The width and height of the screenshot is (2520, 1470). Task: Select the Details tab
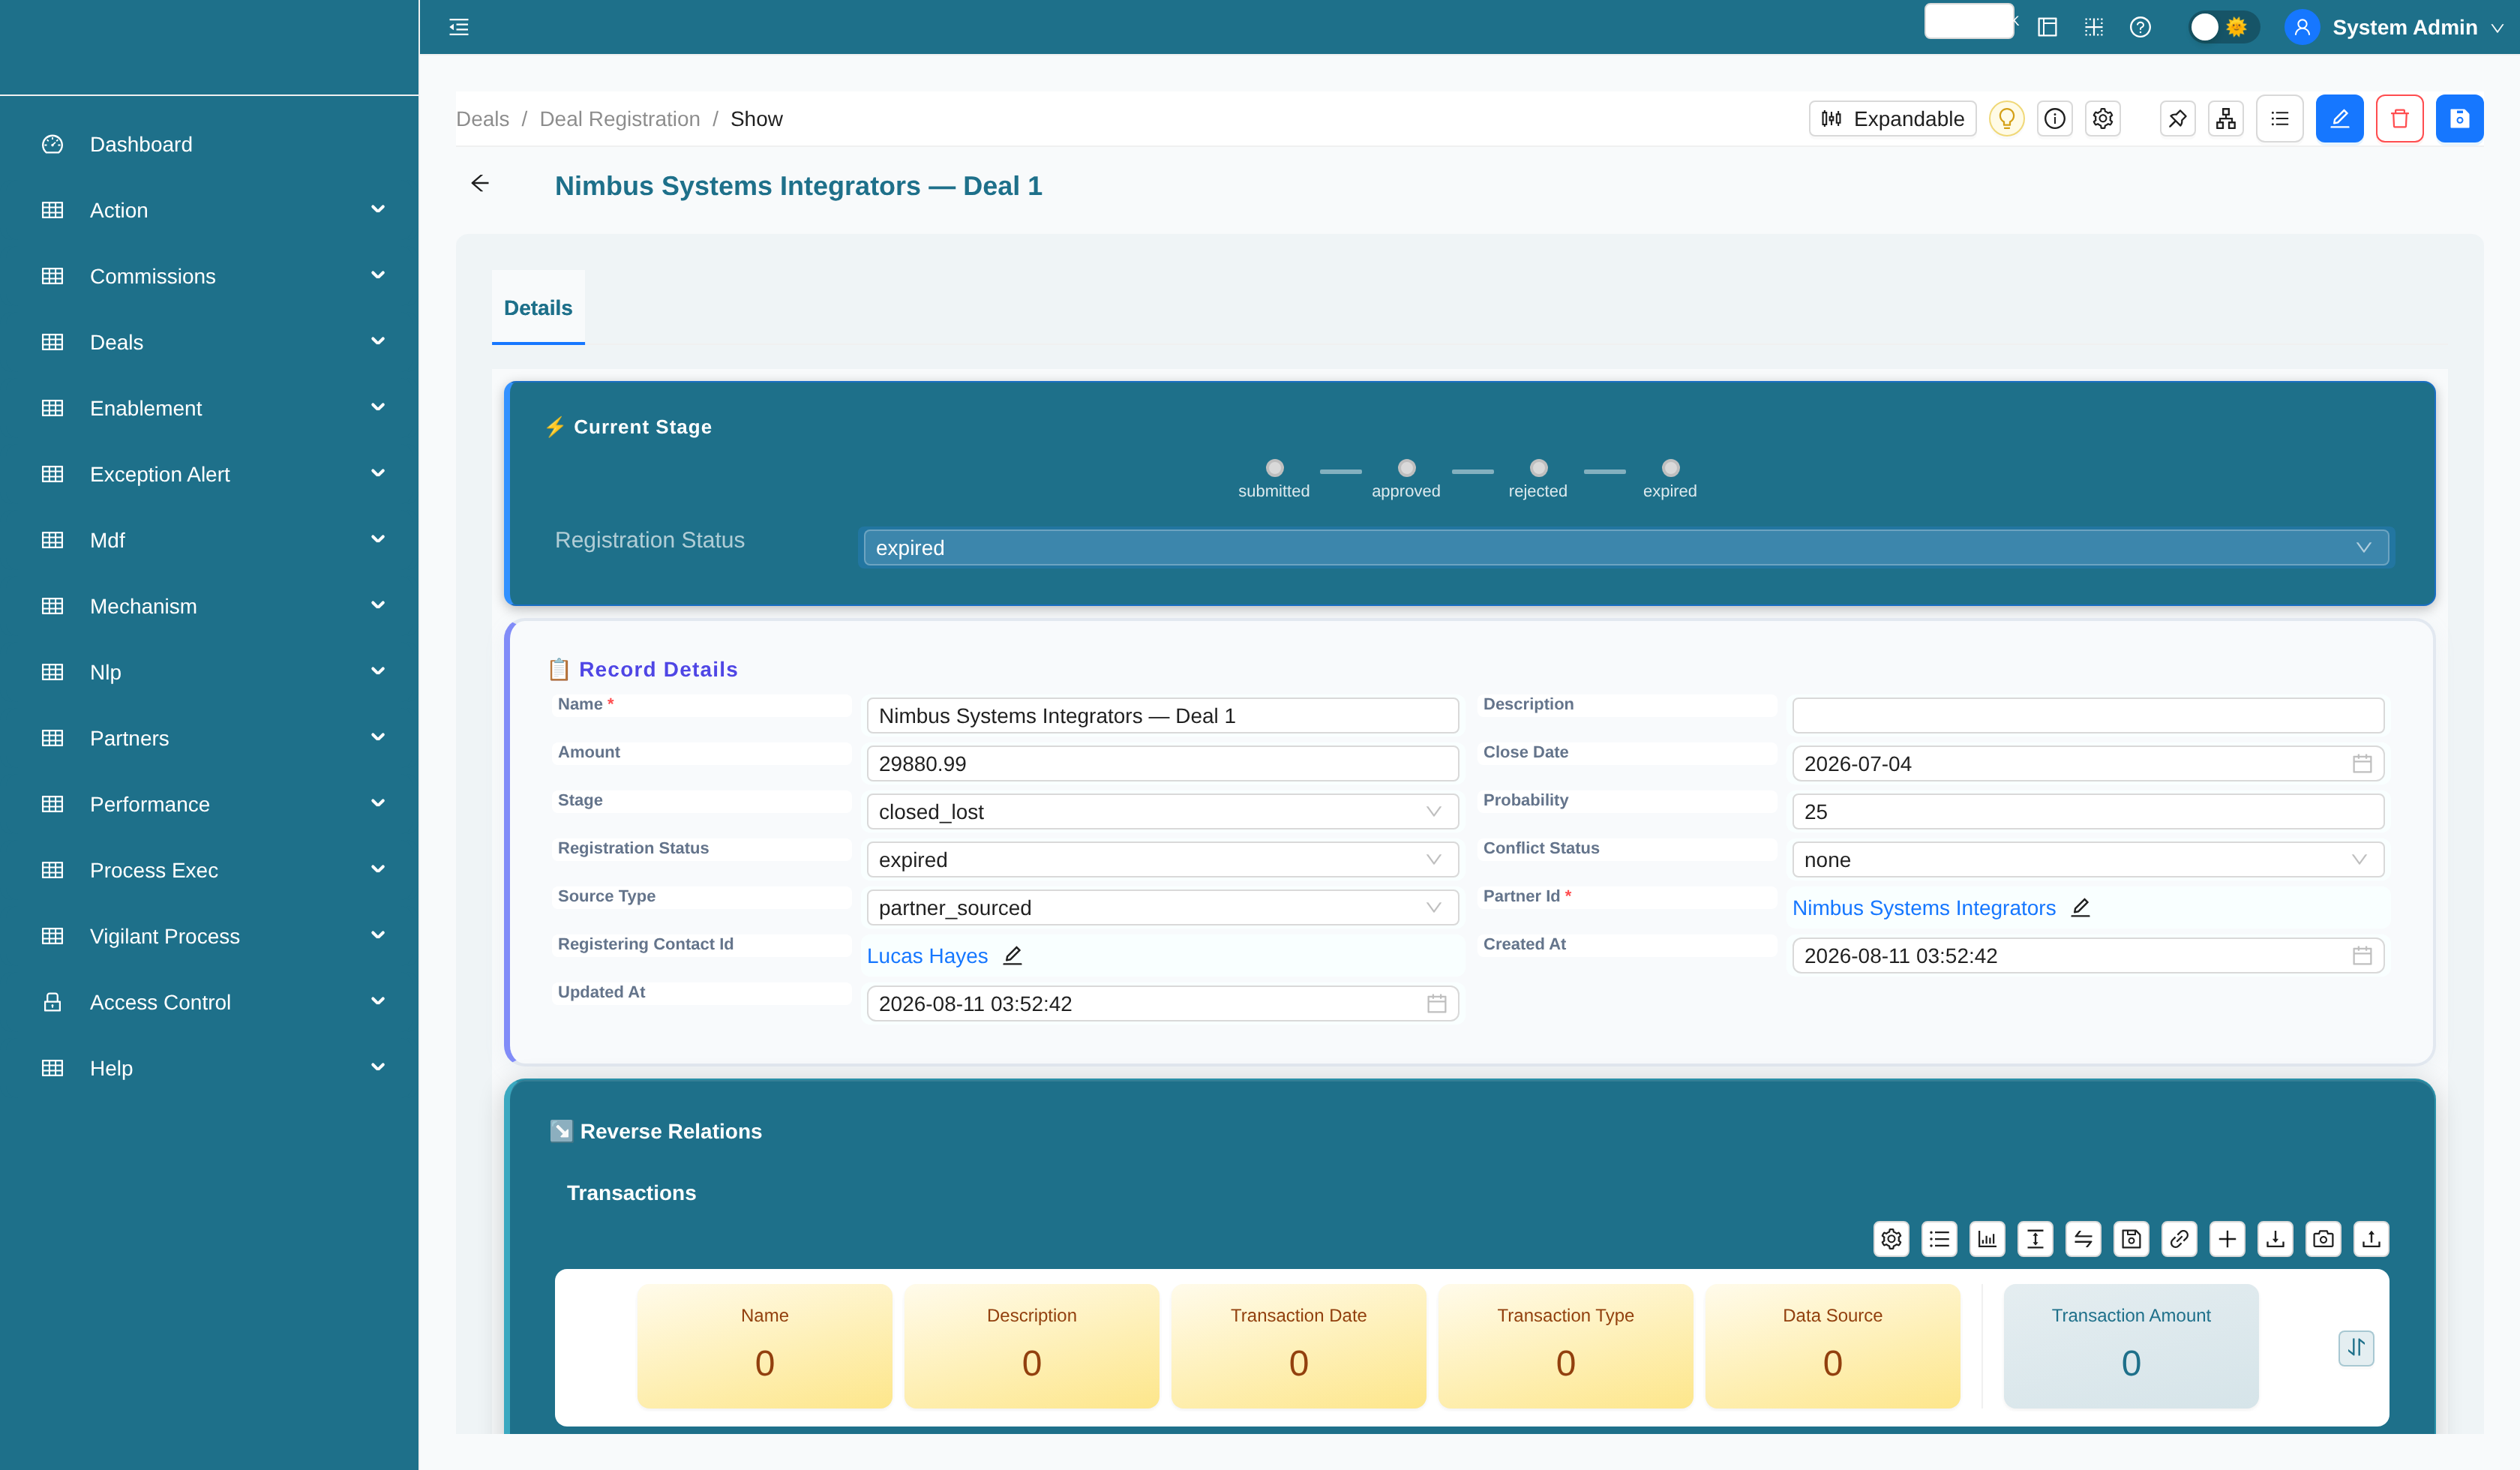(538, 308)
